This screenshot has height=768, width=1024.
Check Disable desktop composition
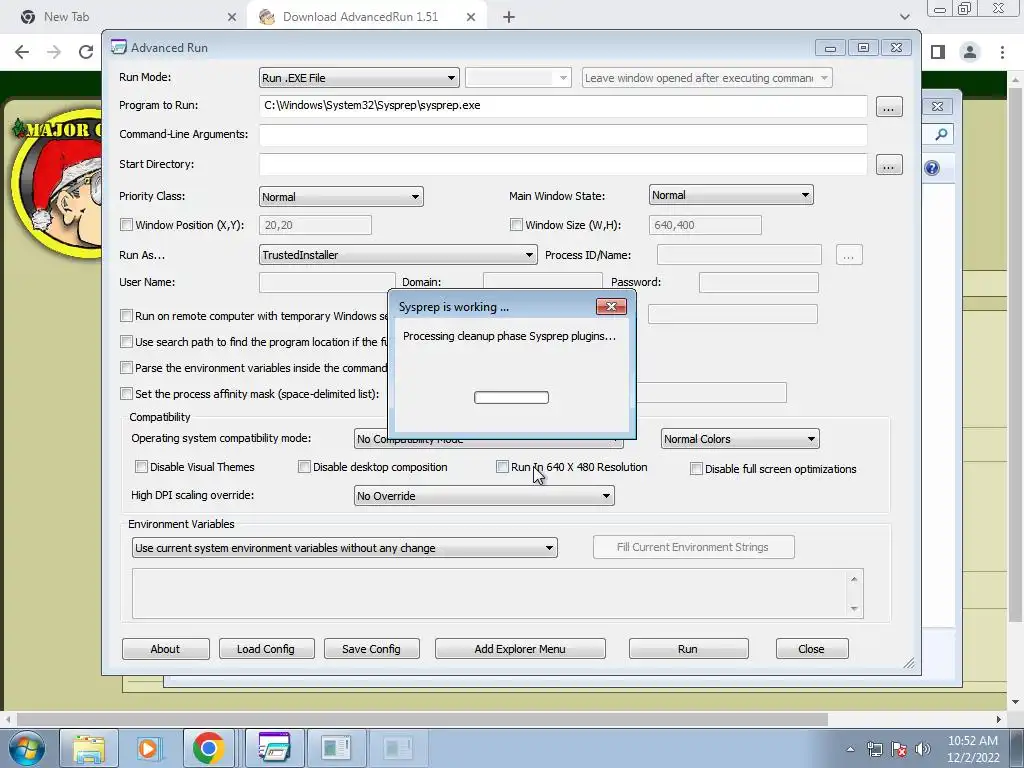click(x=304, y=466)
